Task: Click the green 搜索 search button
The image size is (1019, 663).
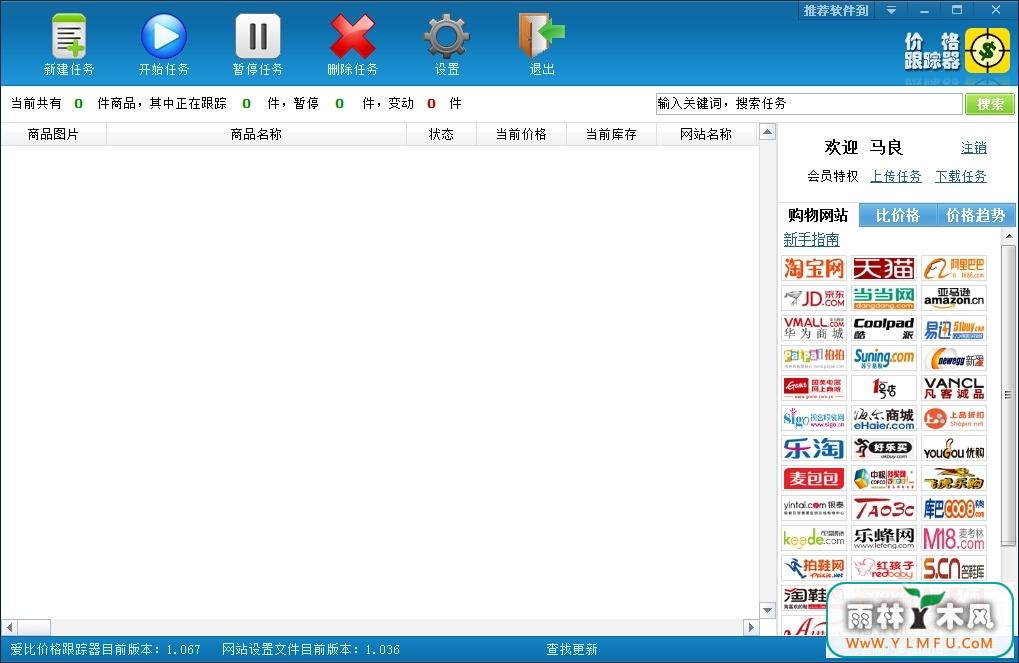Action: point(990,104)
